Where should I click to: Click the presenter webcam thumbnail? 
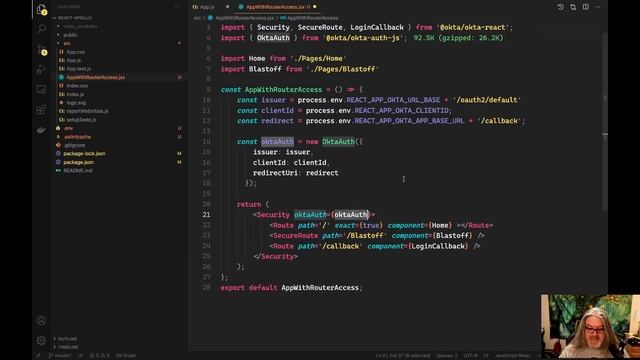coord(591,327)
